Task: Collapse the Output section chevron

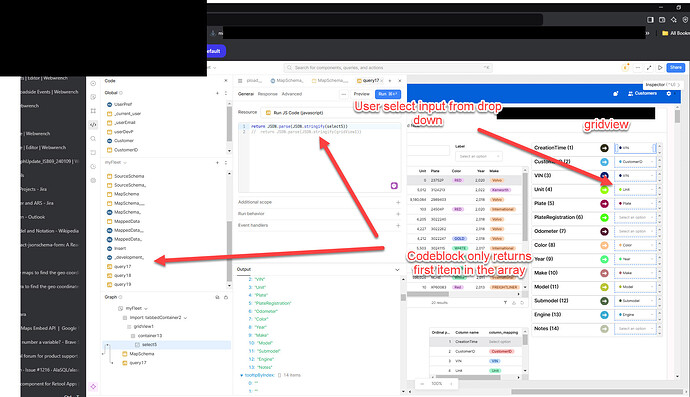Action: coord(397,269)
